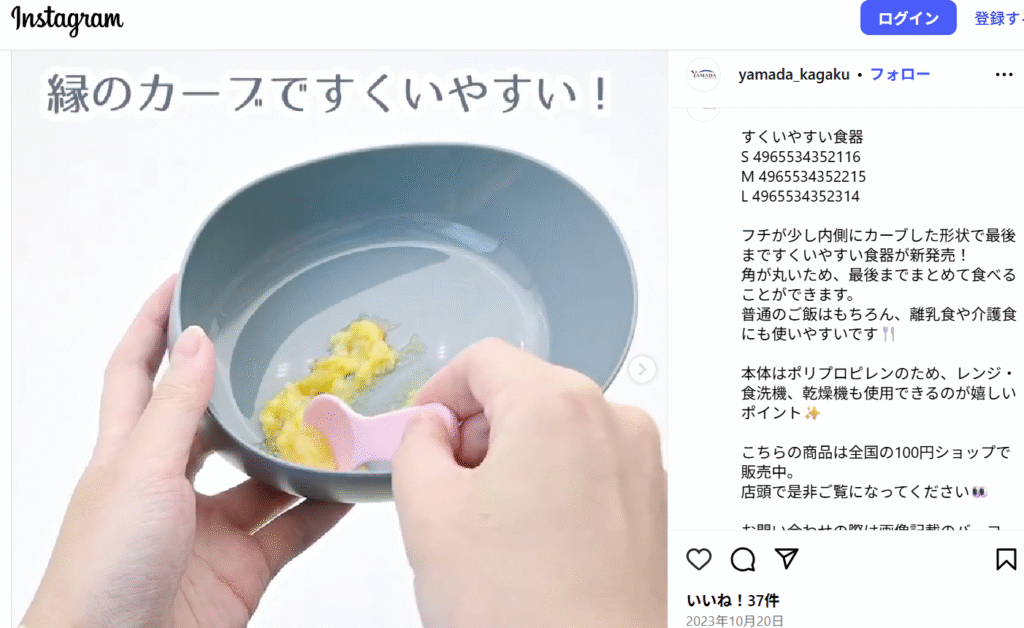Image resolution: width=1024 pixels, height=628 pixels.
Task: Open more options three-dot menu
Action: pyautogui.click(x=1004, y=74)
